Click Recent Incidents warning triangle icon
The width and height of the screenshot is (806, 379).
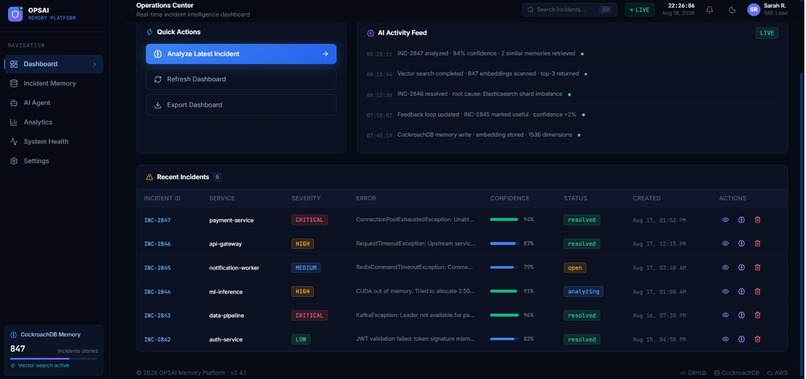[x=150, y=177]
